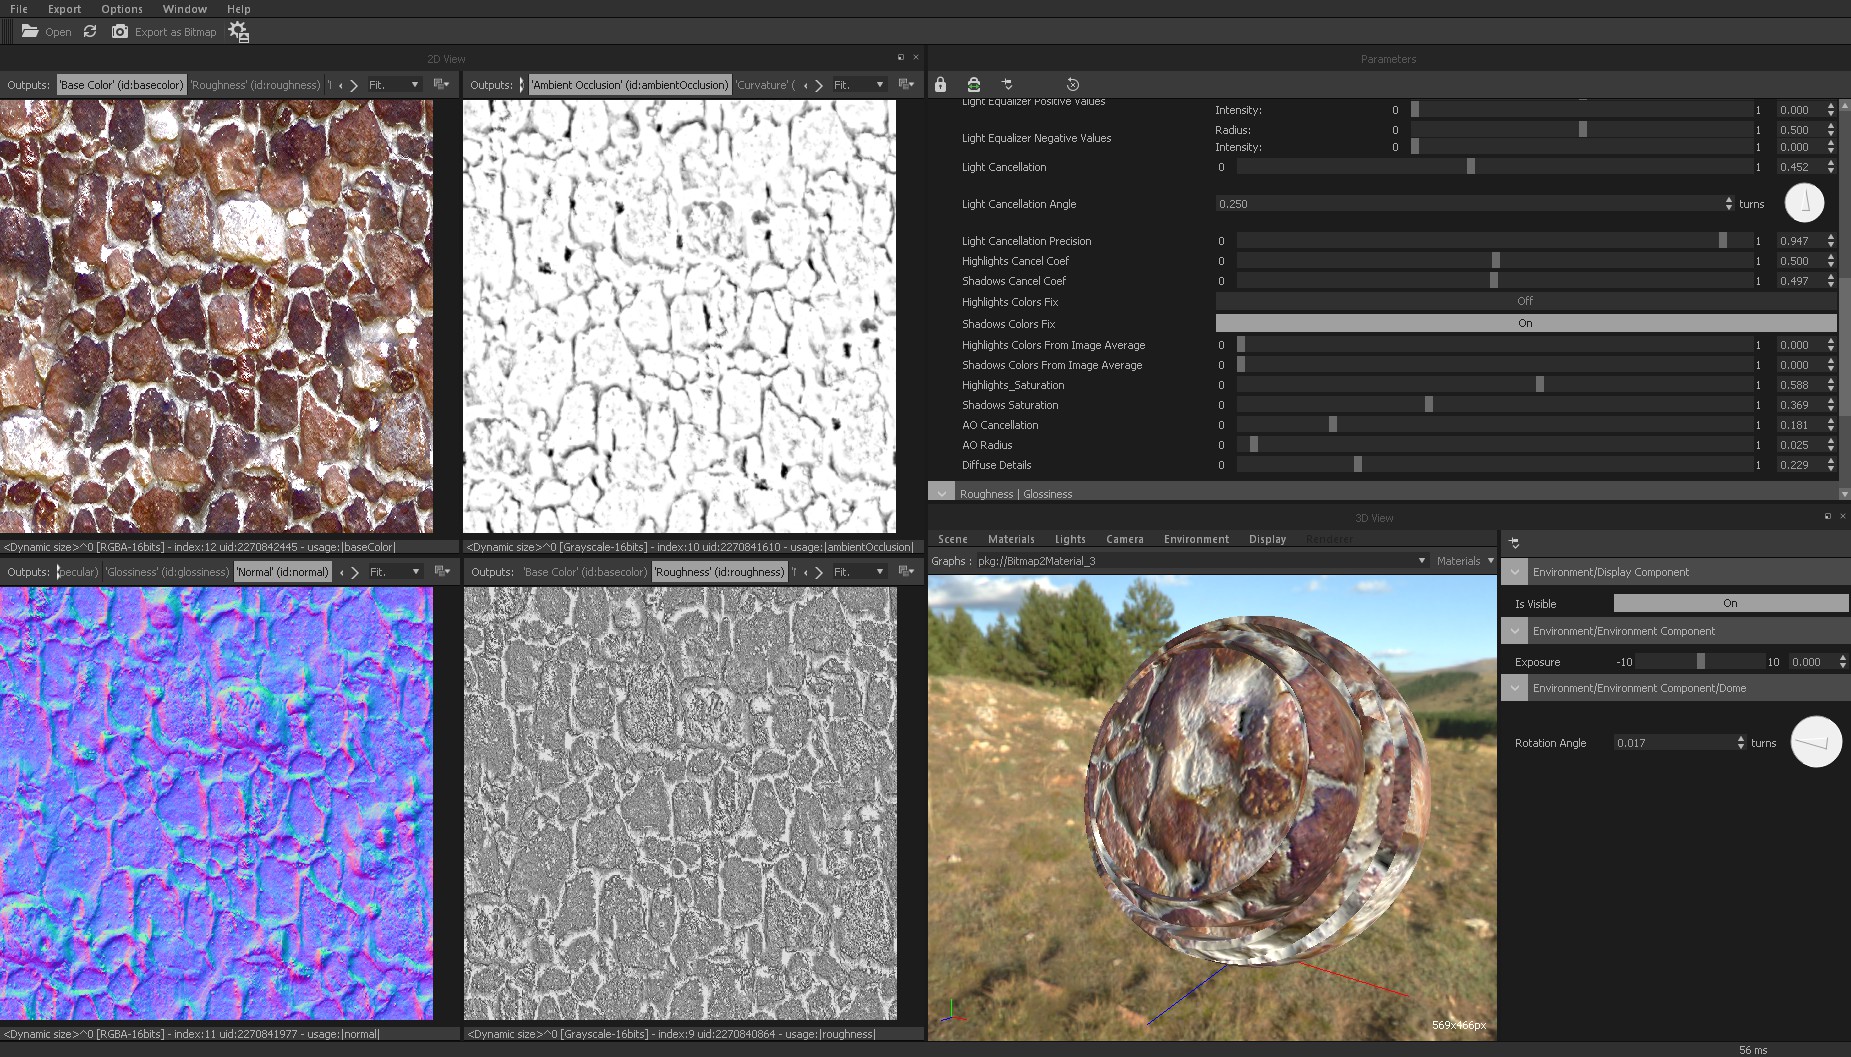This screenshot has height=1057, width=1851.
Task: Click the AO Cancellation slider
Action: pyautogui.click(x=1495, y=425)
